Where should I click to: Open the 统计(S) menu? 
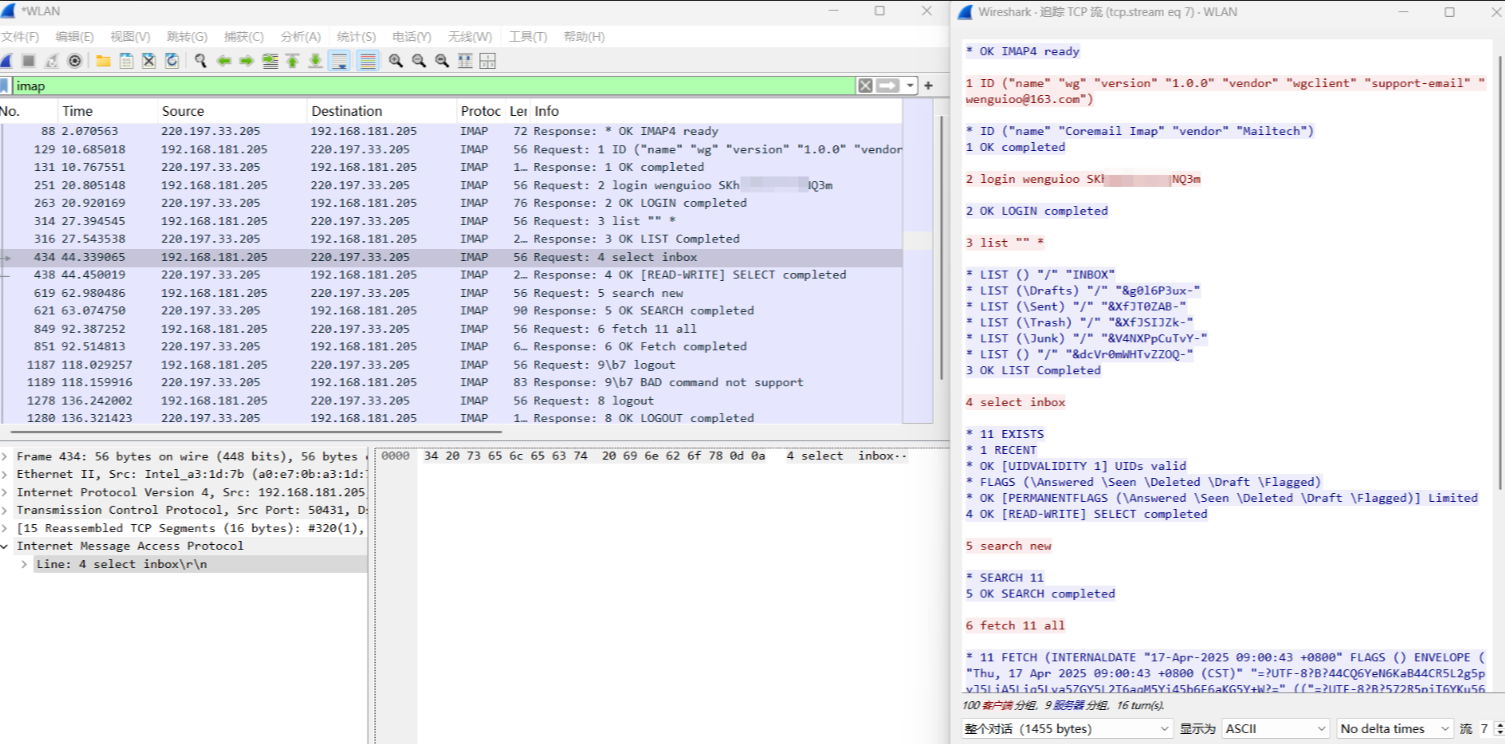(x=357, y=37)
